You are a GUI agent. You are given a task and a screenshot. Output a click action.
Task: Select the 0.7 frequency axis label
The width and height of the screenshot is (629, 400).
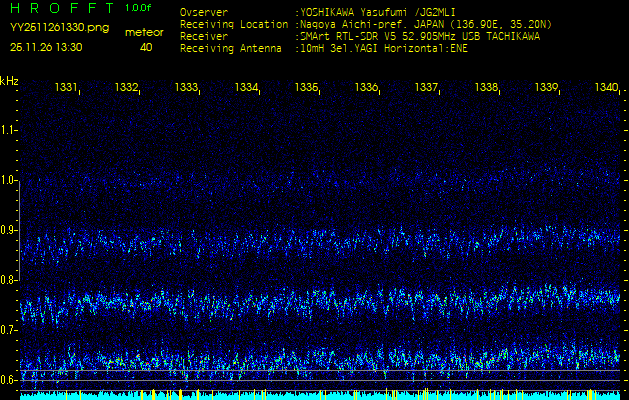pos(9,330)
